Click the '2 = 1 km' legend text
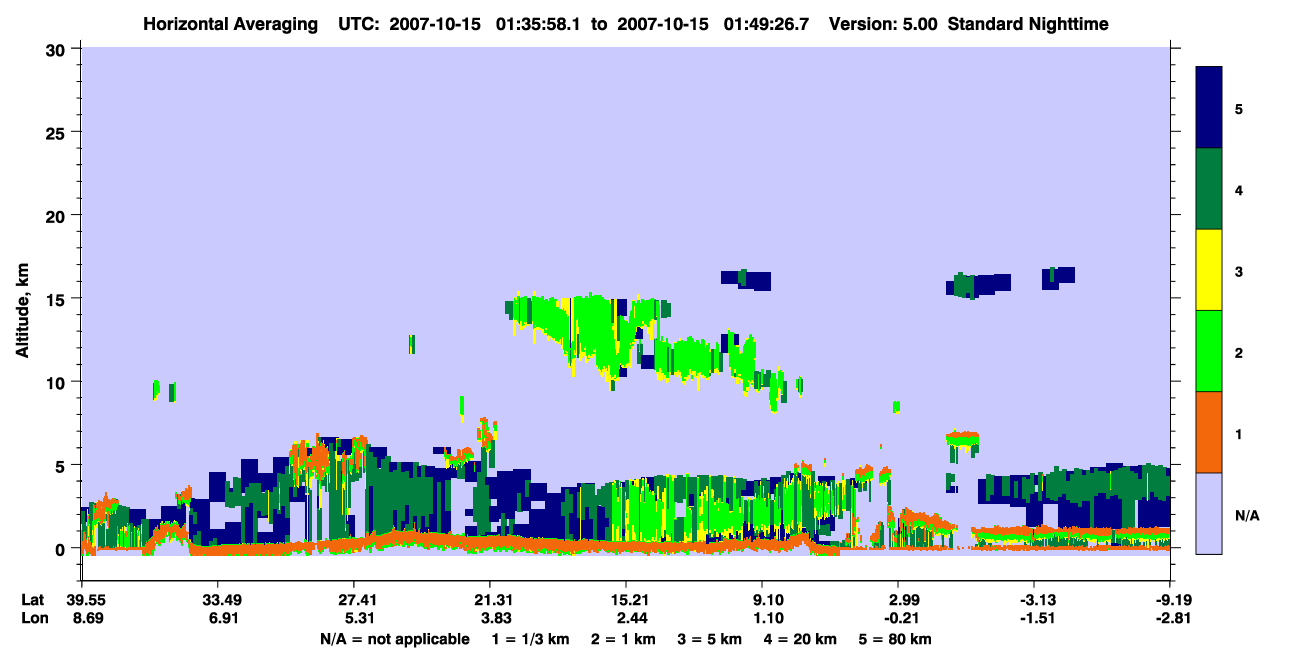This screenshot has width=1300, height=667. [x=624, y=639]
